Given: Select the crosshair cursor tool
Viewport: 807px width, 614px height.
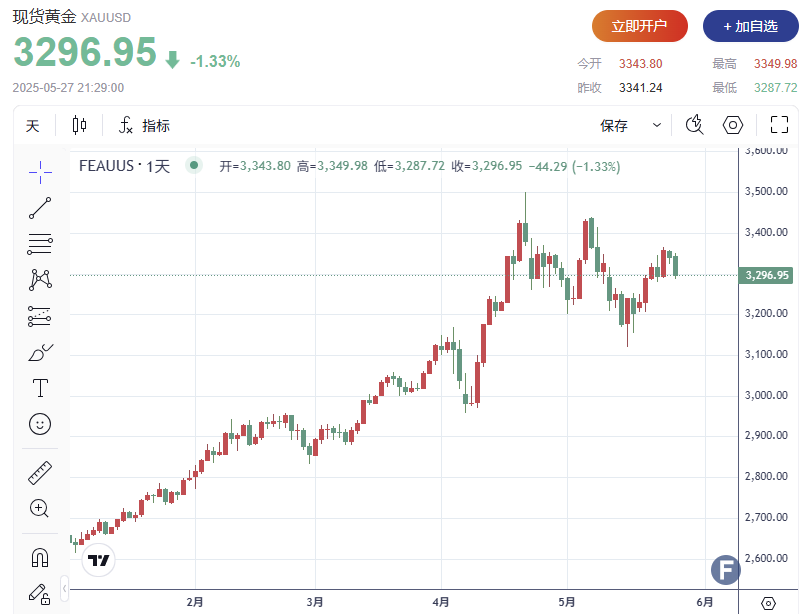Looking at the screenshot, I should tap(40, 172).
